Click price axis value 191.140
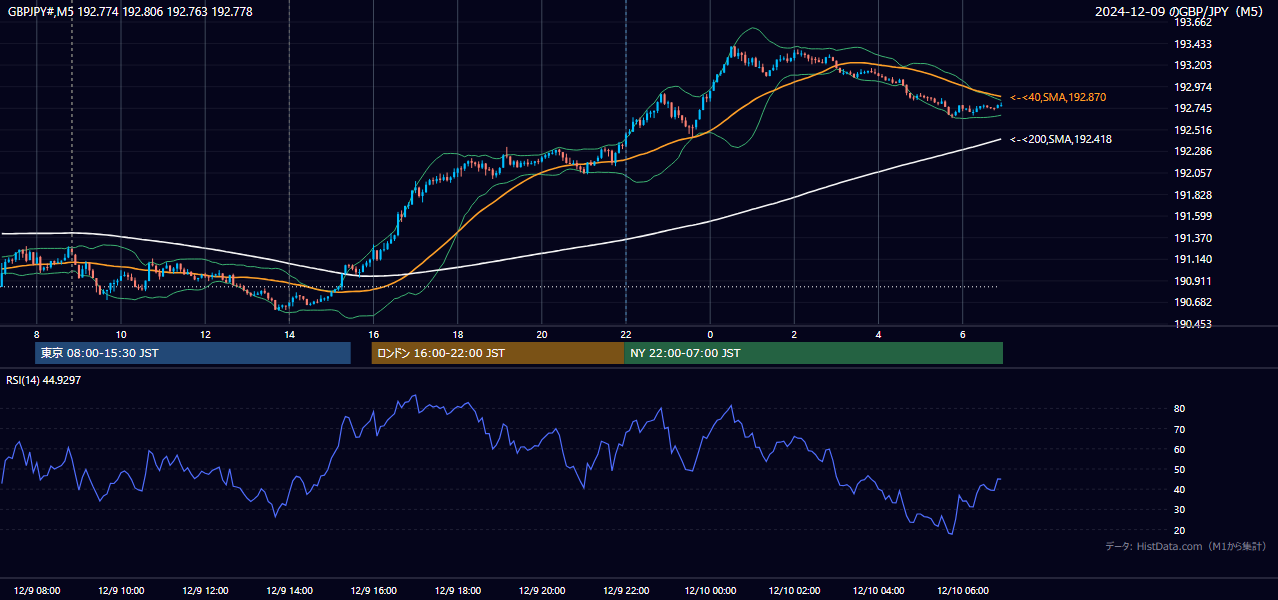This screenshot has width=1278, height=600. [1192, 259]
